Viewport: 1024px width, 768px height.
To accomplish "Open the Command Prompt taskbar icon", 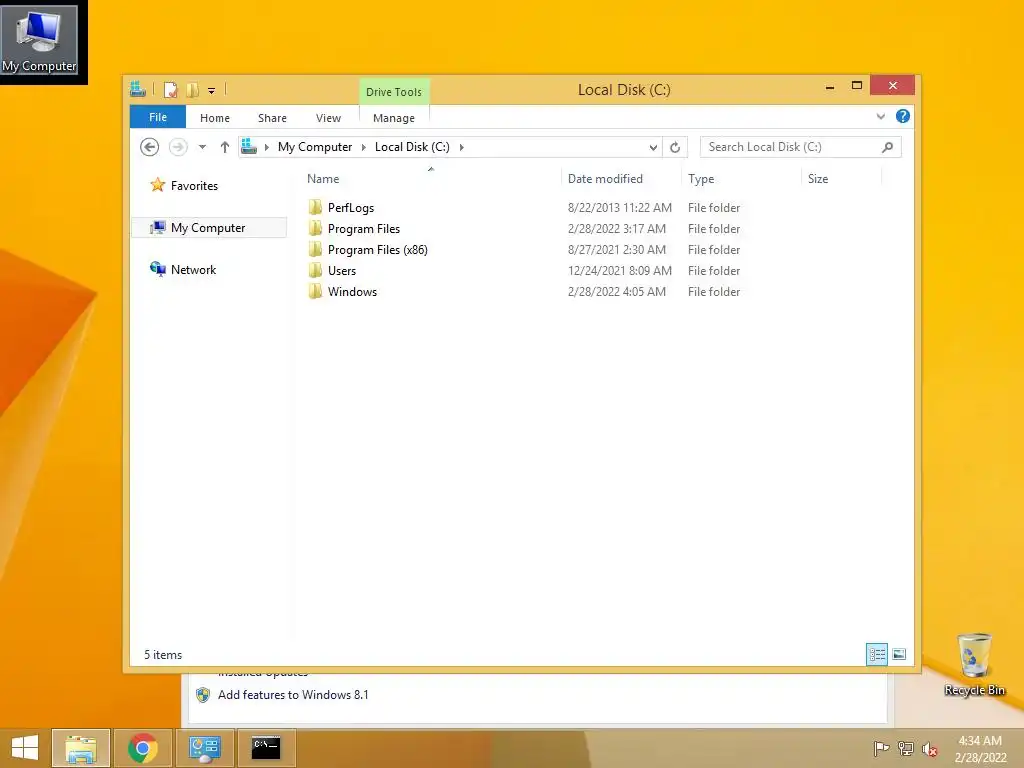I will (x=266, y=748).
